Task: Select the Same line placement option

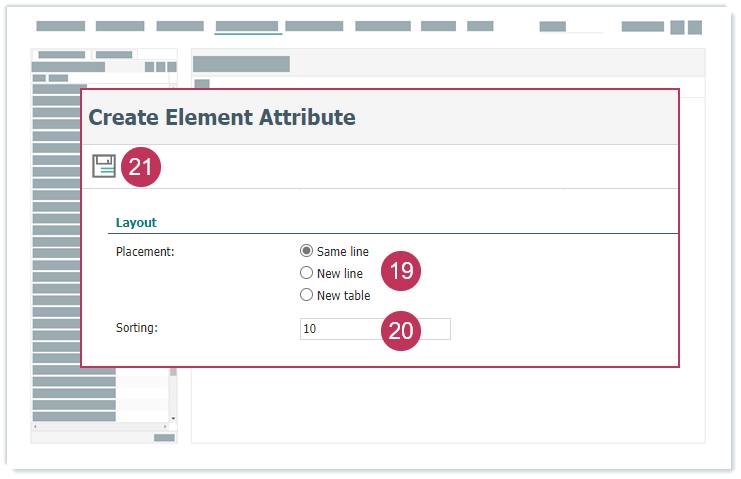Action: coord(307,251)
